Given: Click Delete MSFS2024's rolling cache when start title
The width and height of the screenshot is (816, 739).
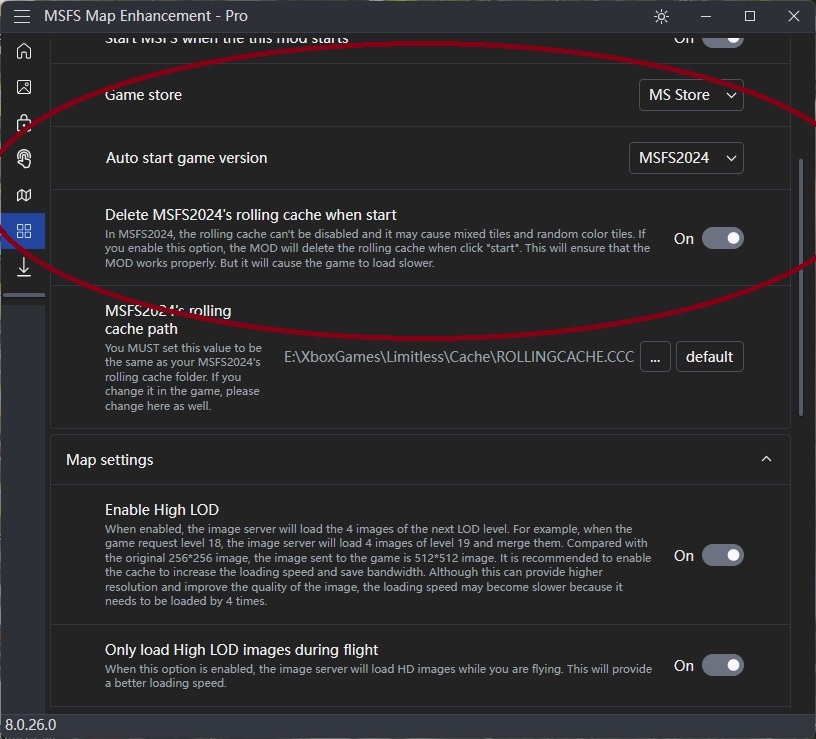Looking at the screenshot, I should click(x=251, y=214).
